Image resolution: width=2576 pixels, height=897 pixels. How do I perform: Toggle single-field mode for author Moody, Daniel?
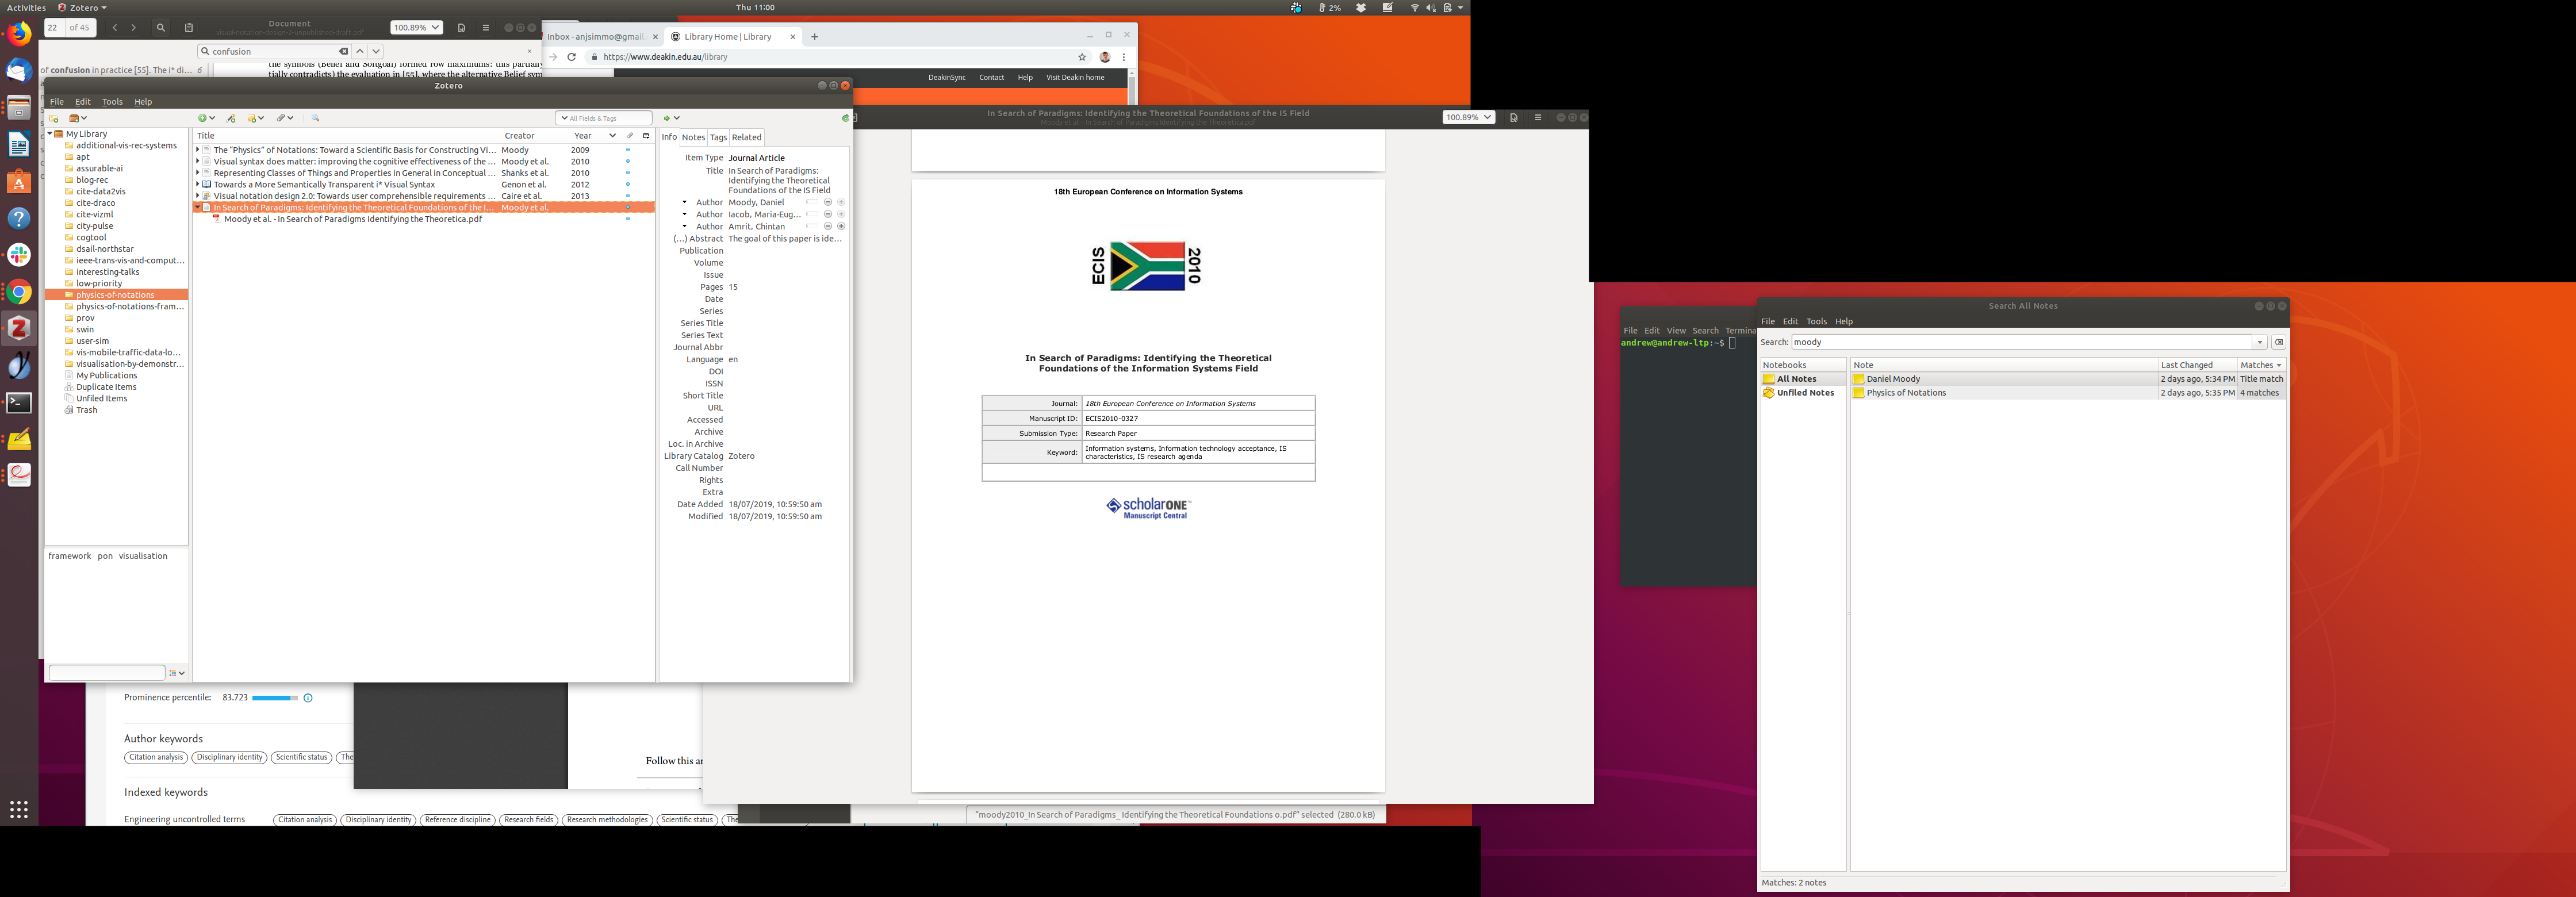812,202
